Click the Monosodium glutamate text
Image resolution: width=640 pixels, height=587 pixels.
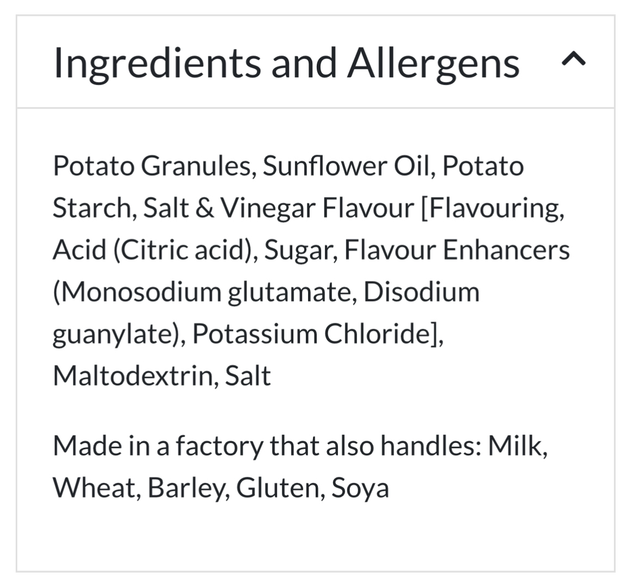click(206, 293)
